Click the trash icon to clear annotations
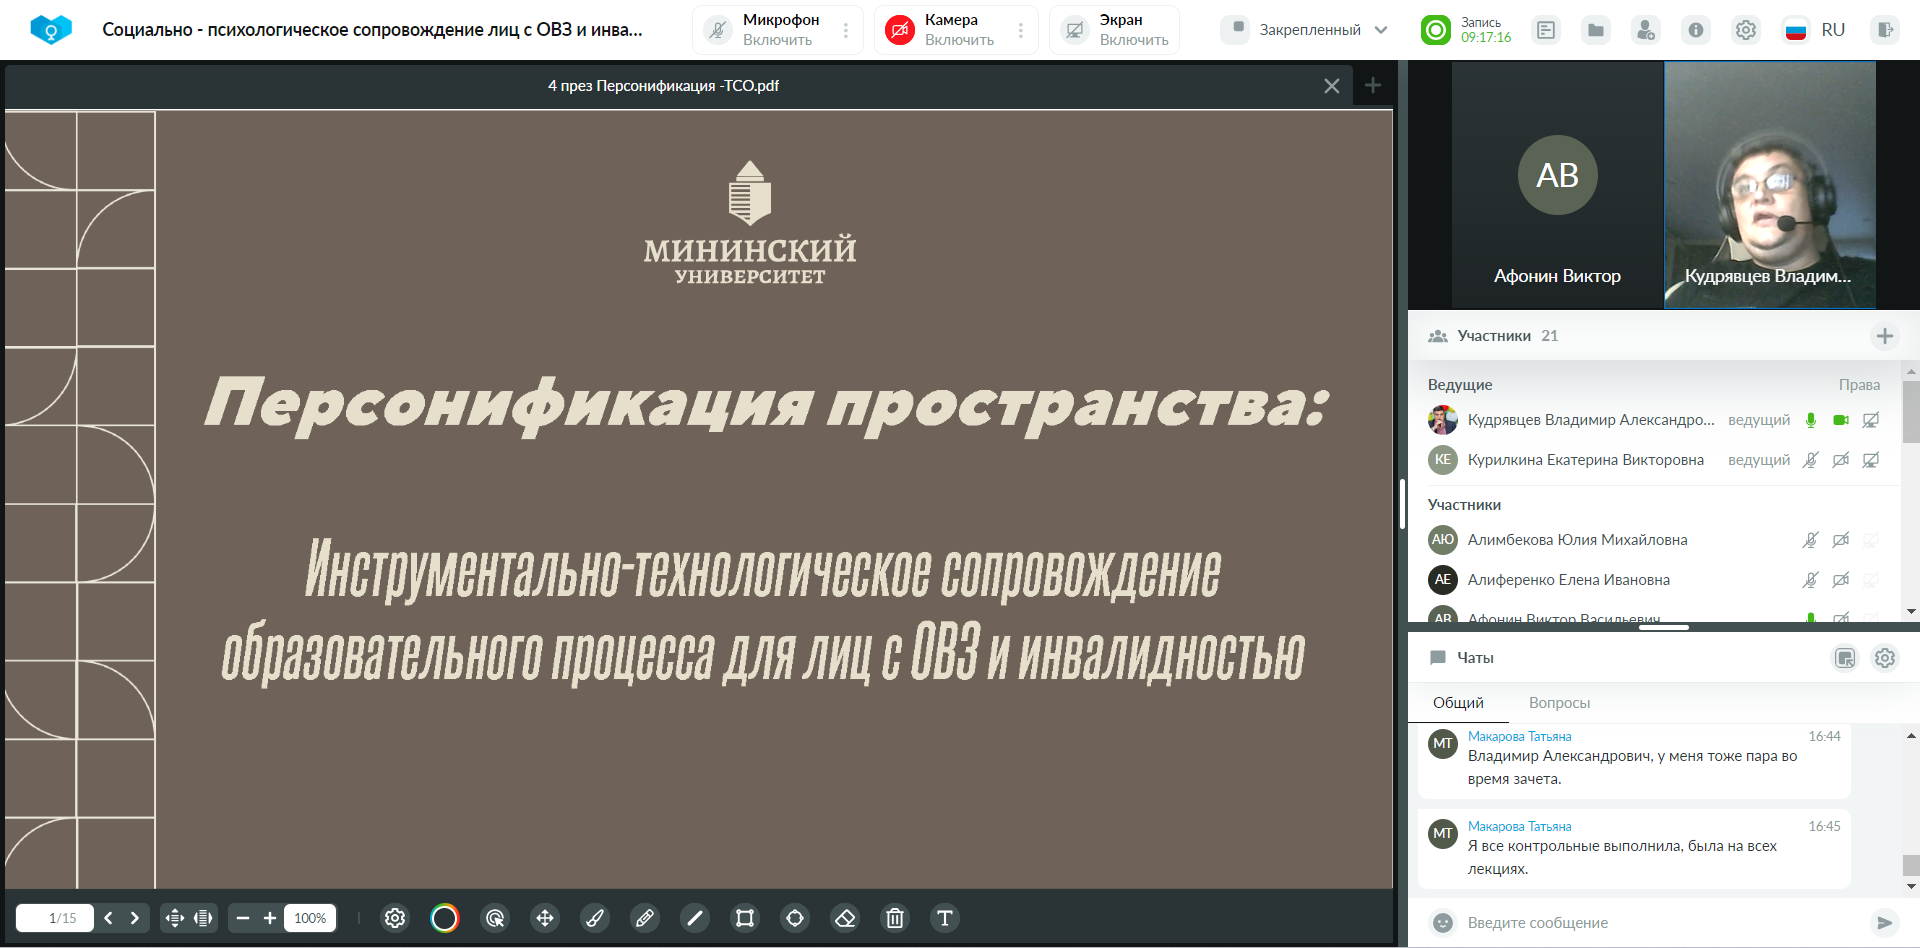Viewport: 1920px width, 948px height. (895, 918)
